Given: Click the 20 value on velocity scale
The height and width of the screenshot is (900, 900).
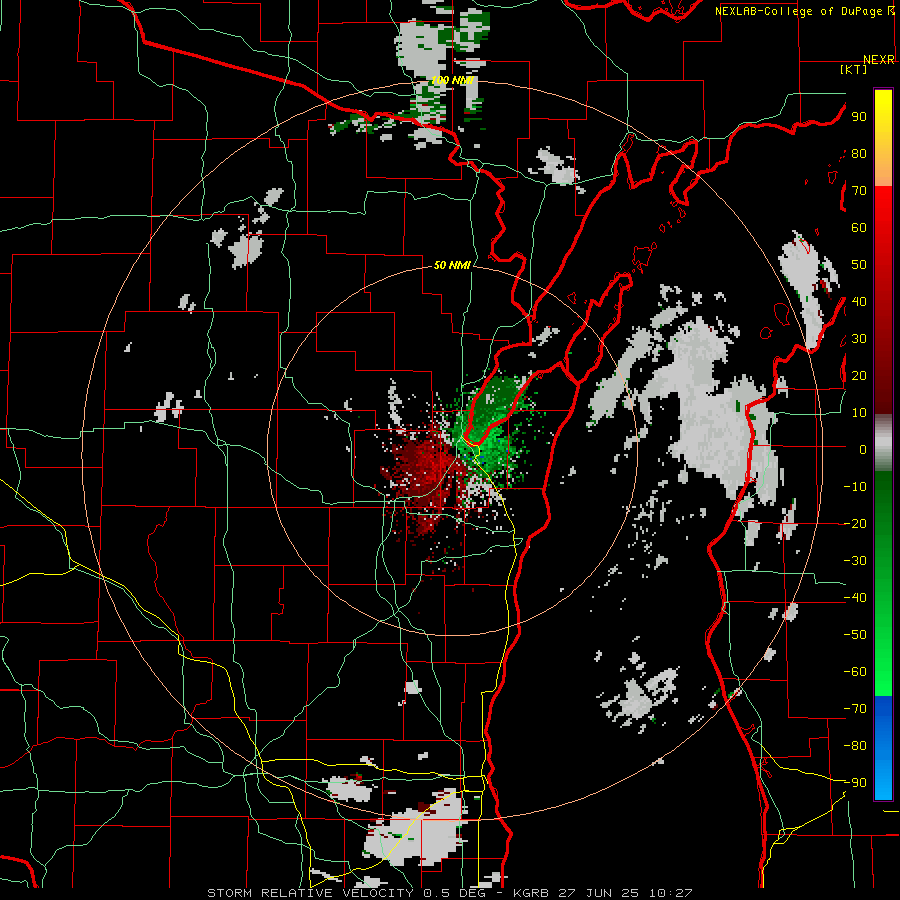Looking at the screenshot, I should [859, 375].
